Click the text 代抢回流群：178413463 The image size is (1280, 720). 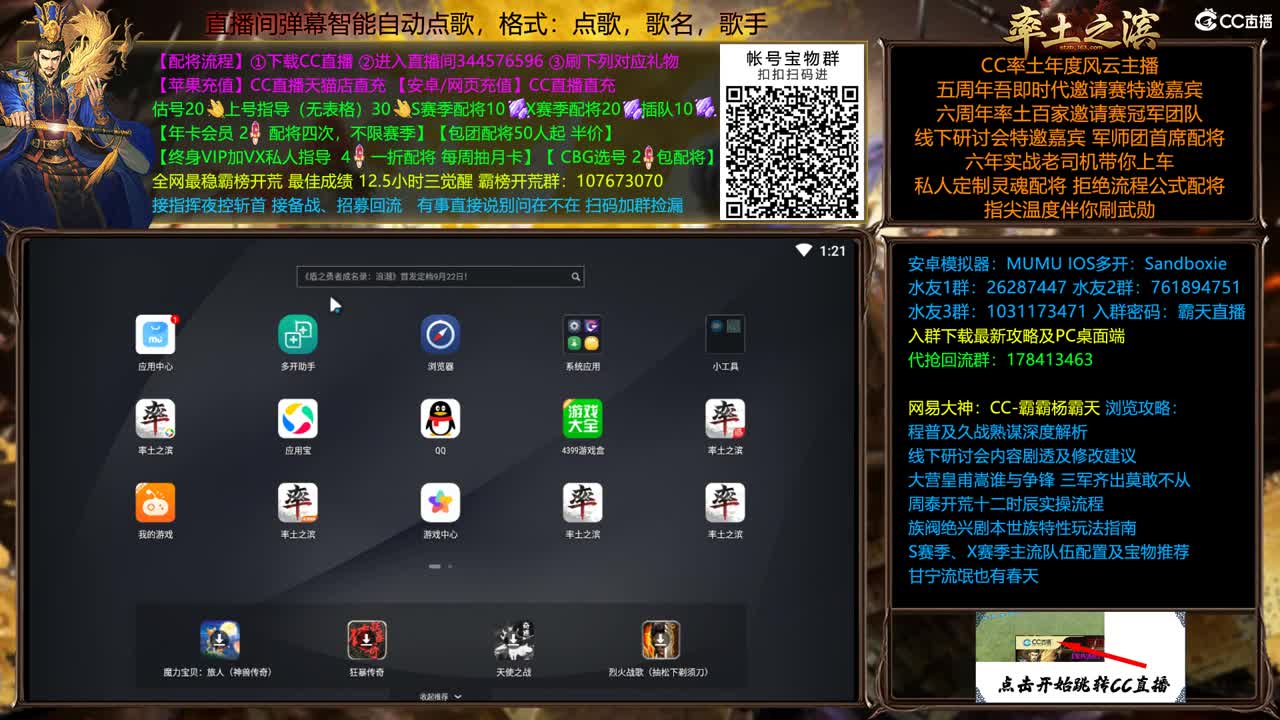pos(1000,360)
